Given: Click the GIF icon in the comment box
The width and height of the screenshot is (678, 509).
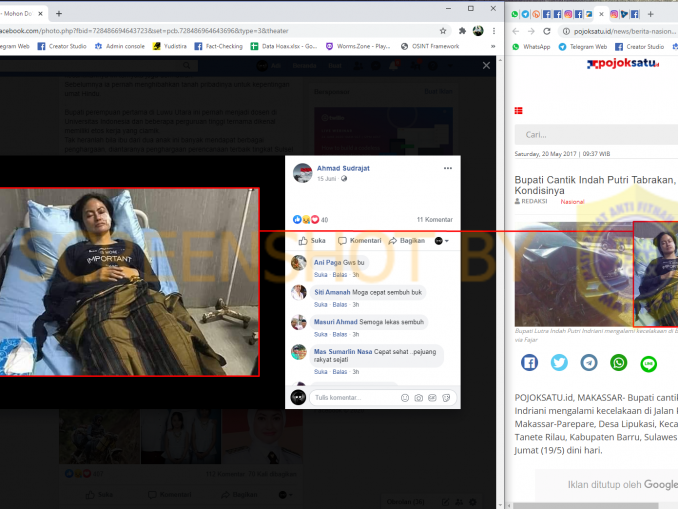Looking at the screenshot, I should pyautogui.click(x=432, y=398).
